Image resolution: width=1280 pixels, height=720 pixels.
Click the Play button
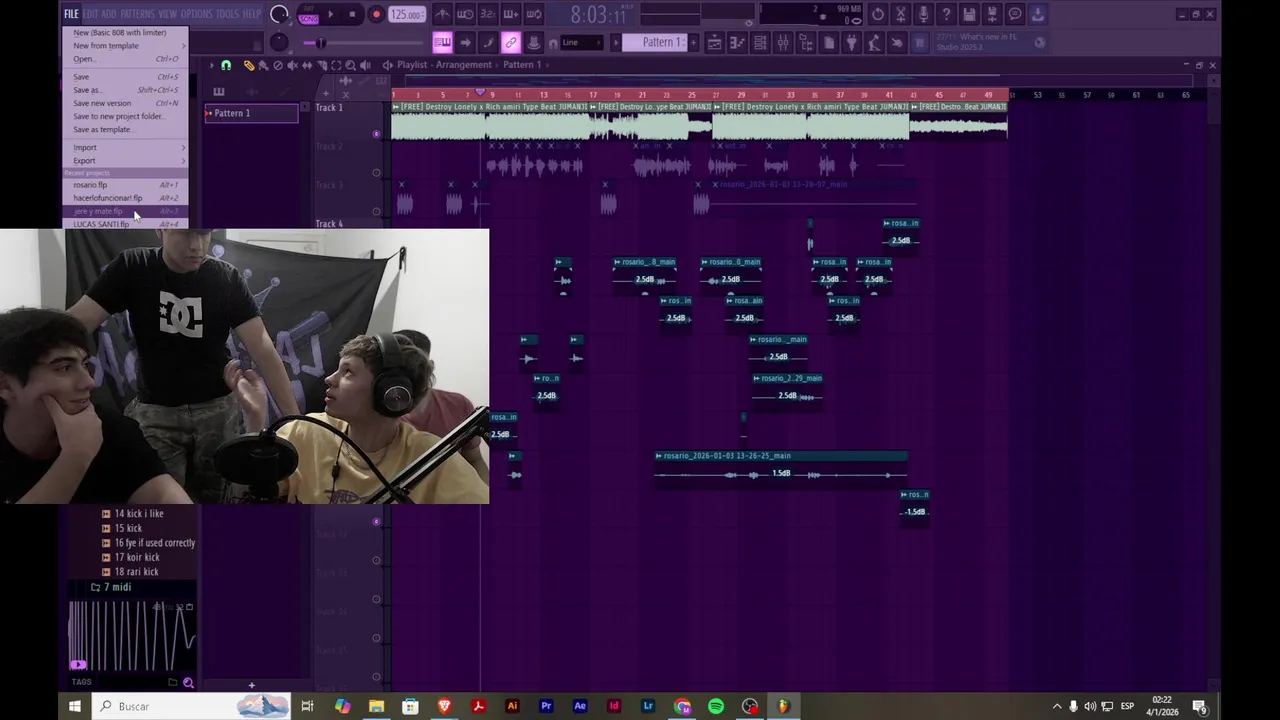331,14
